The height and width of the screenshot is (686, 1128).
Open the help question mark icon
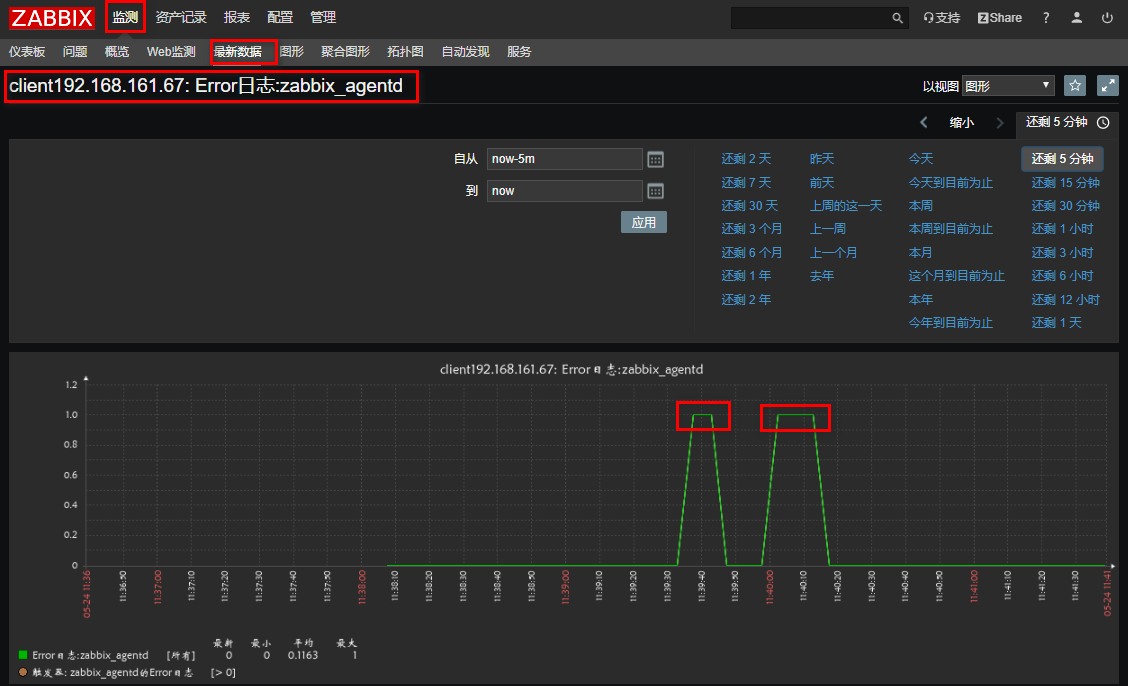[x=1046, y=18]
